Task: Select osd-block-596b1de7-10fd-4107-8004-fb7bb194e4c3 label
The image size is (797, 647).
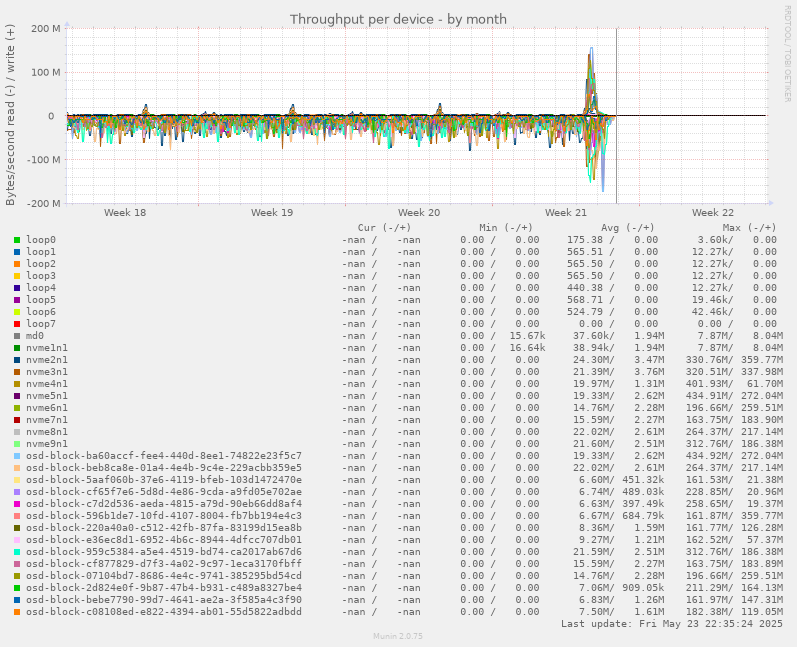Action: 164,516
